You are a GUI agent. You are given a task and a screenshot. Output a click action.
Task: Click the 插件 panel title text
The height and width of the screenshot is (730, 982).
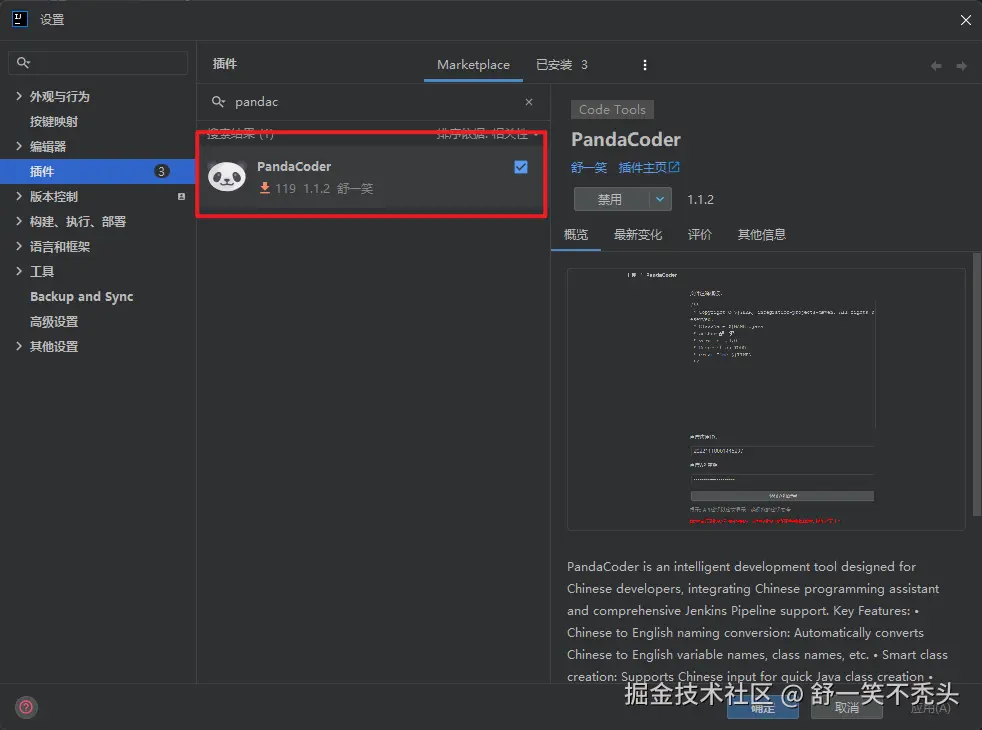click(x=225, y=63)
